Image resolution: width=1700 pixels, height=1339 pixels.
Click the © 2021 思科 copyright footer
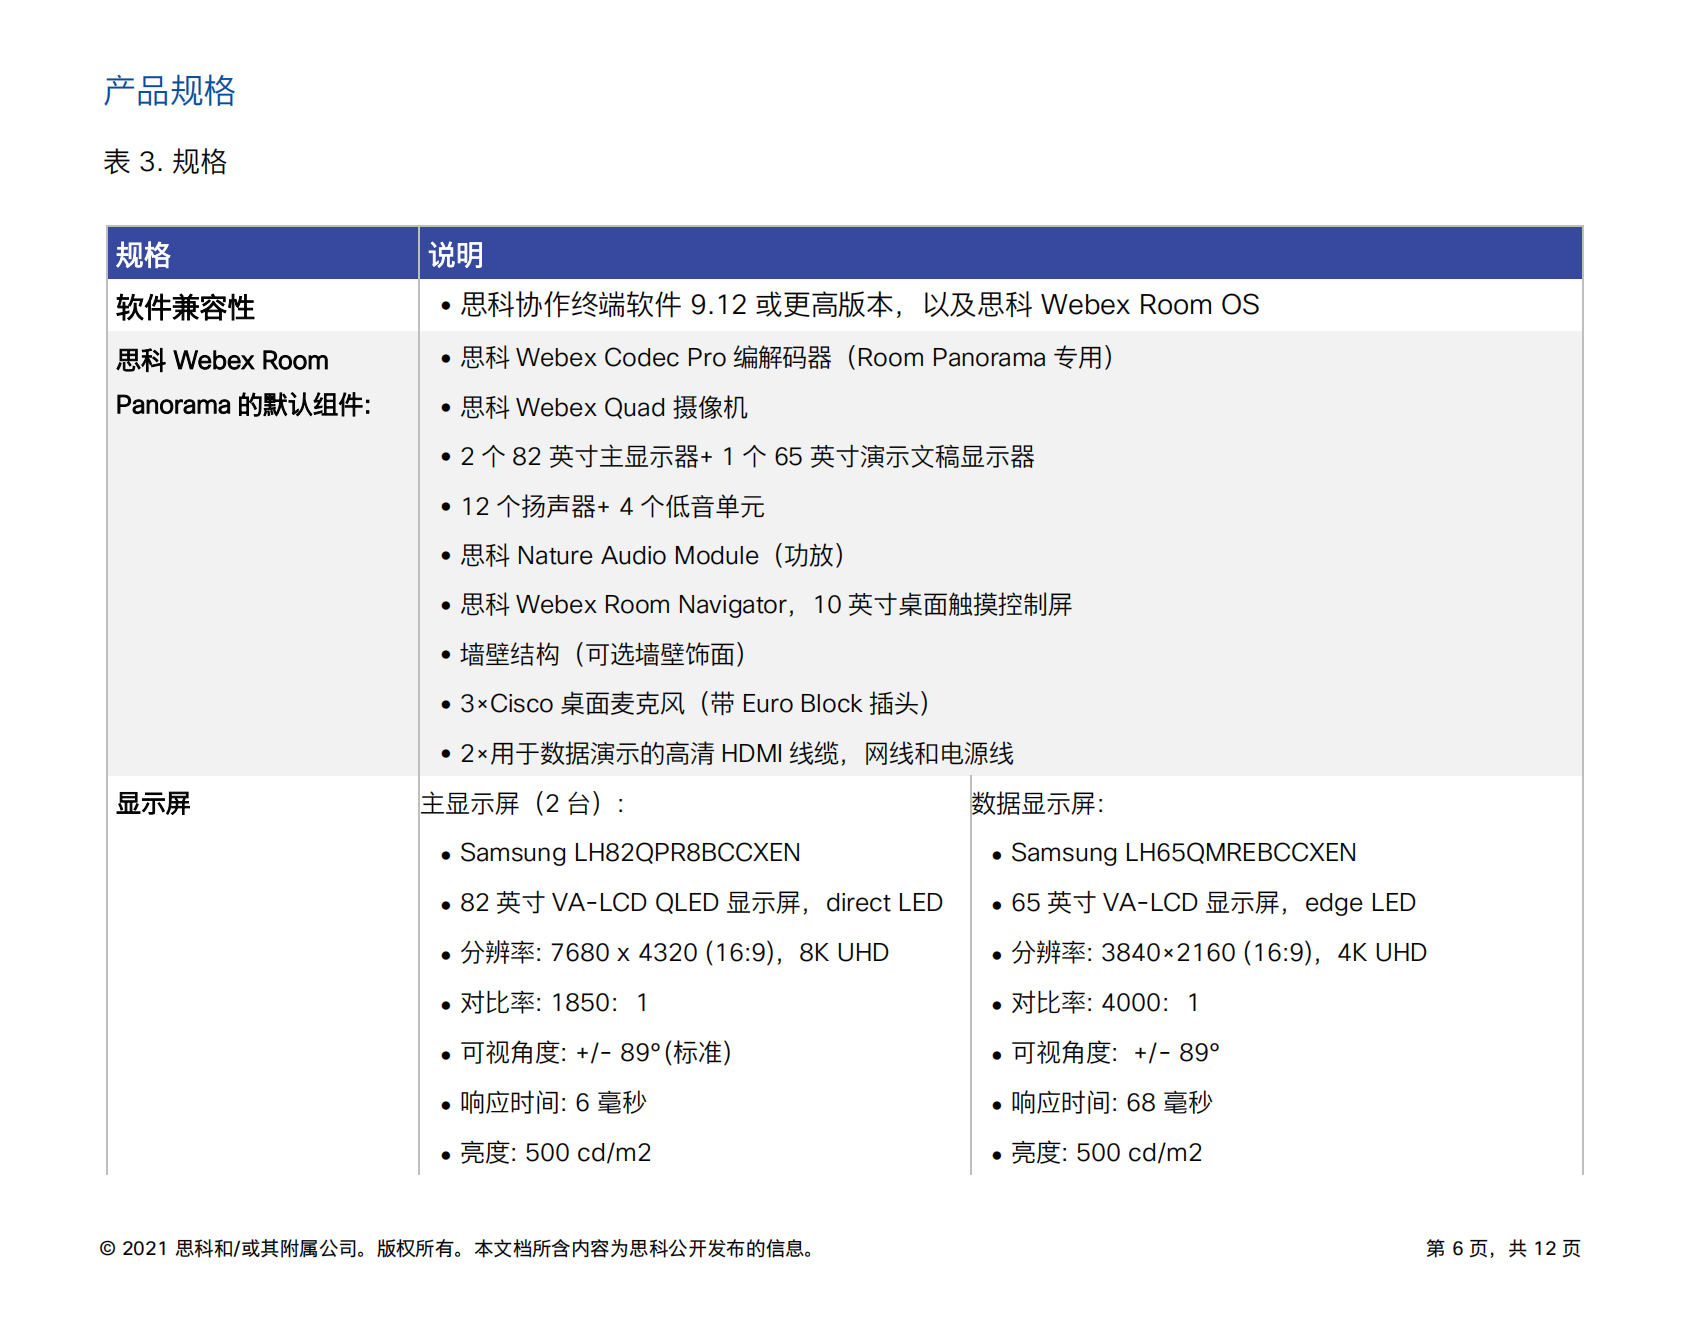[x=460, y=1249]
